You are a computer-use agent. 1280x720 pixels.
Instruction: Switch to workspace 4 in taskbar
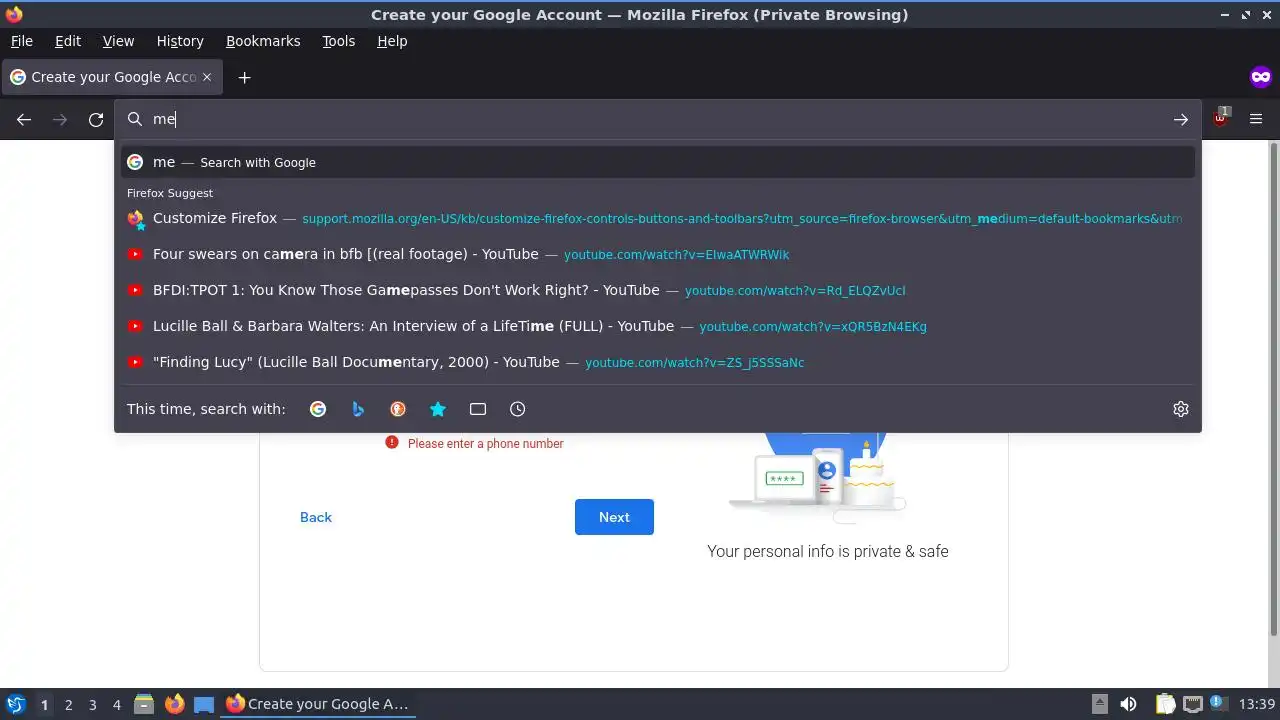tap(116, 705)
